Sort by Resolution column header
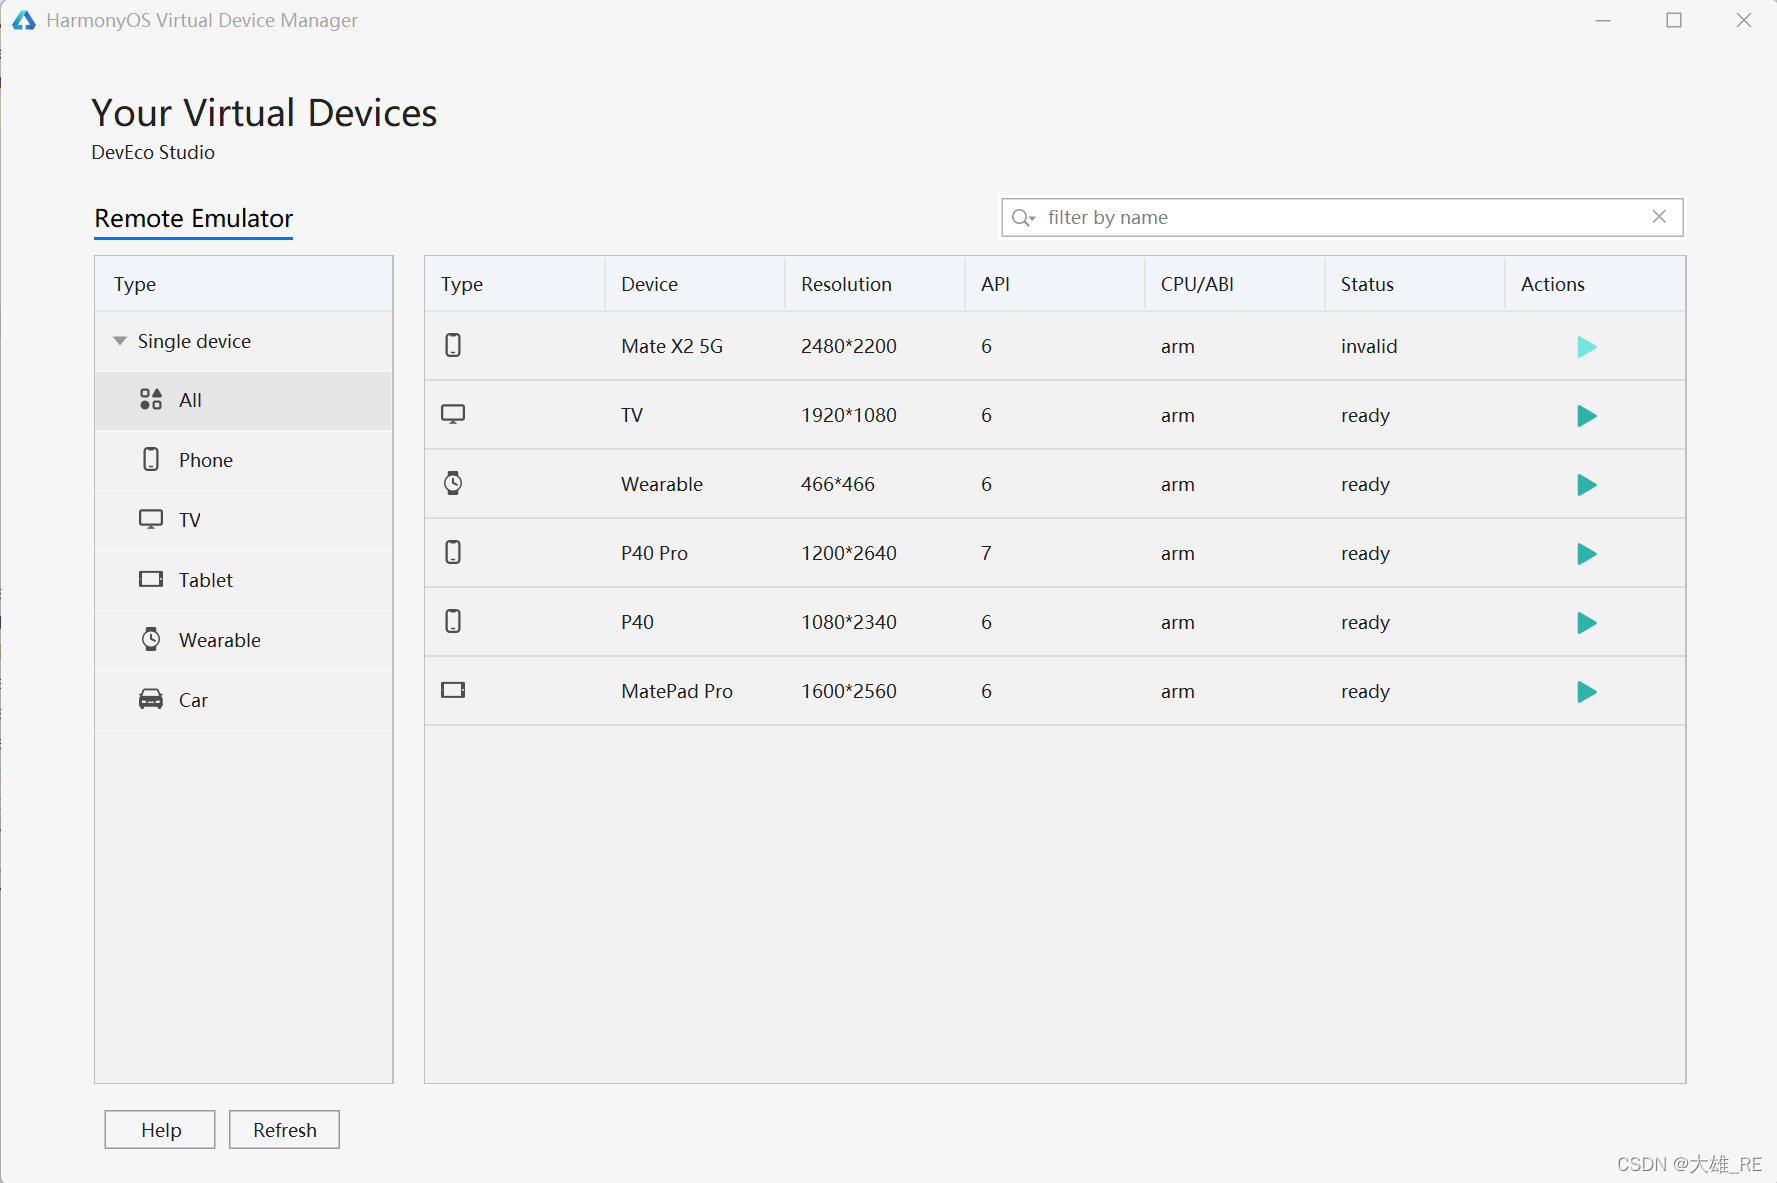This screenshot has height=1183, width=1777. (x=875, y=284)
